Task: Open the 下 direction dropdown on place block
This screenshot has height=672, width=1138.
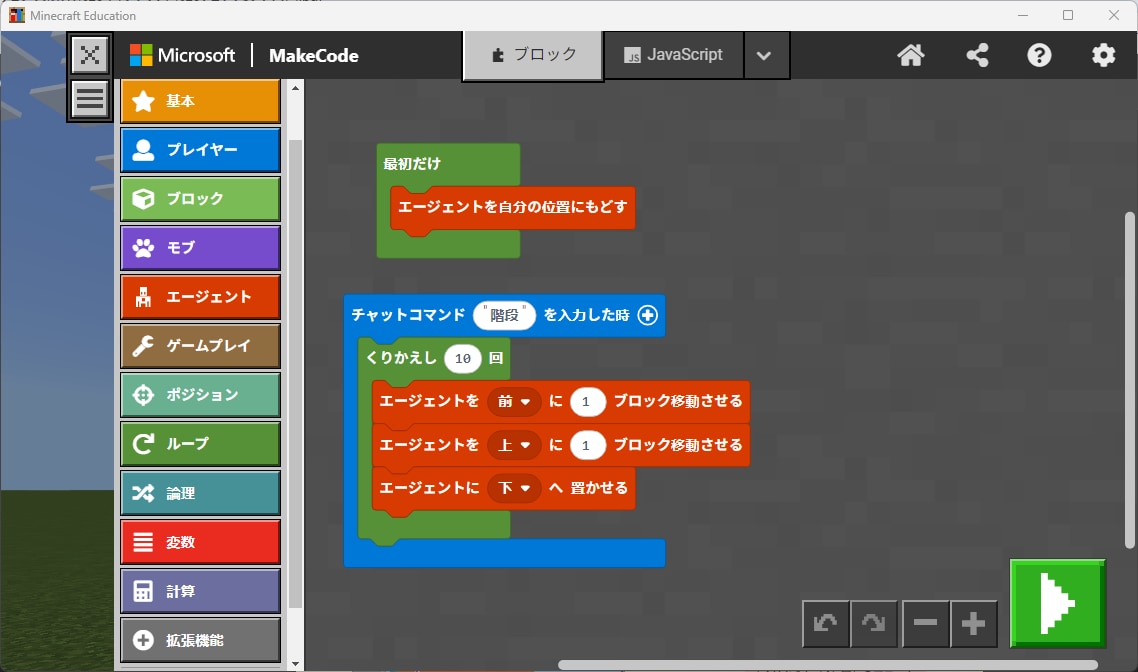Action: coord(514,488)
